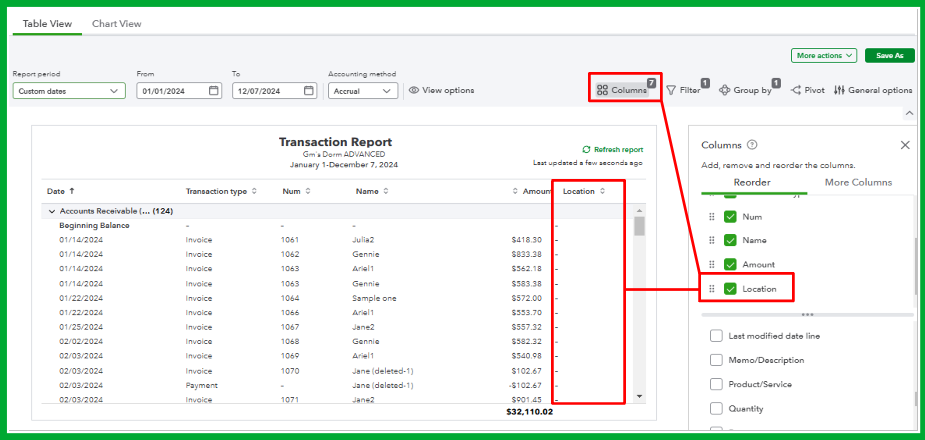
Task: Open the Pivot settings
Action: (x=808, y=90)
